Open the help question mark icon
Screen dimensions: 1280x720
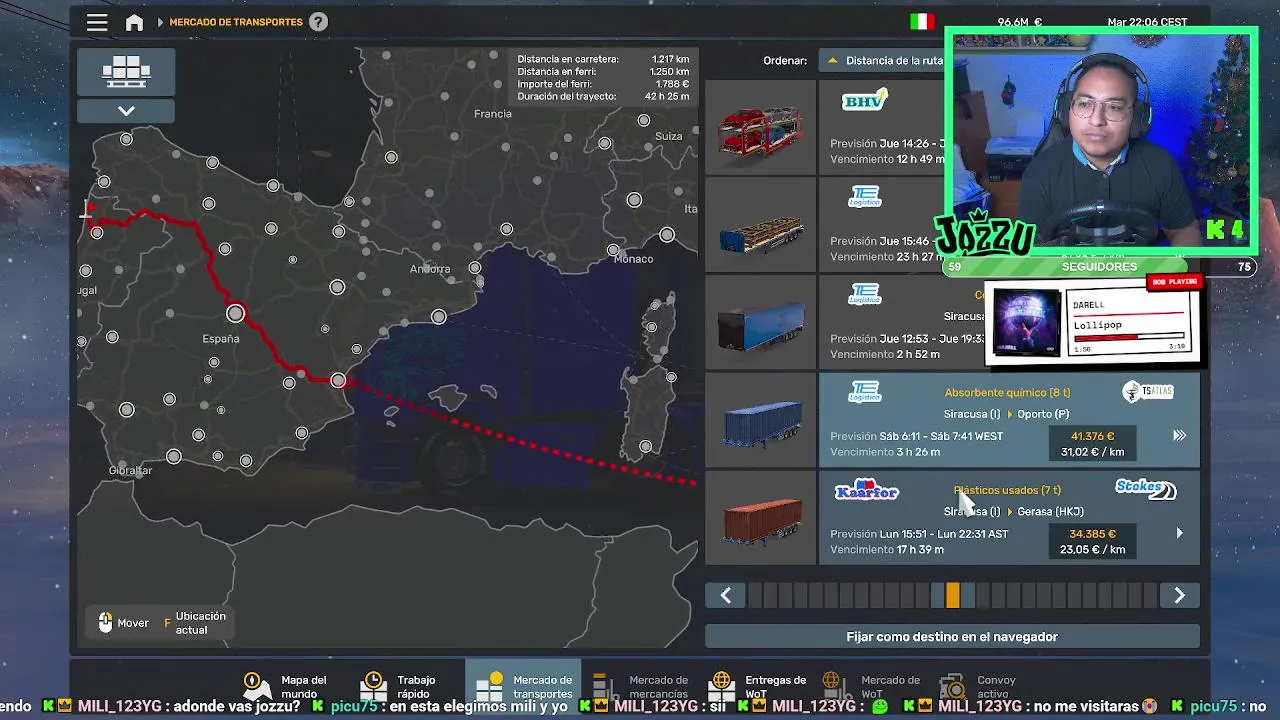coord(318,22)
